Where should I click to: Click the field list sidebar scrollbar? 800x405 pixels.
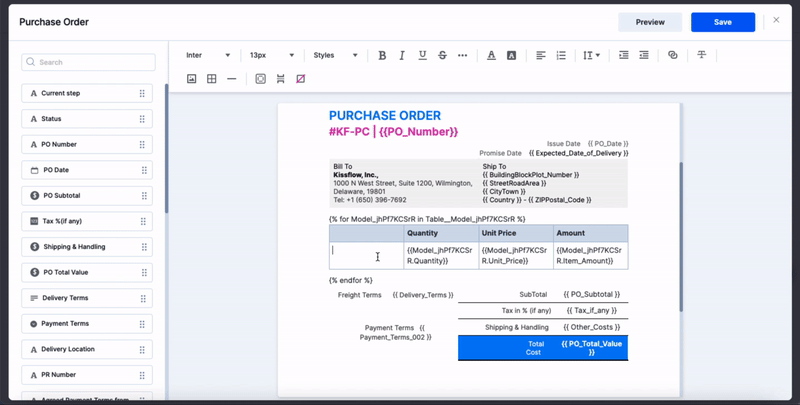click(167, 148)
